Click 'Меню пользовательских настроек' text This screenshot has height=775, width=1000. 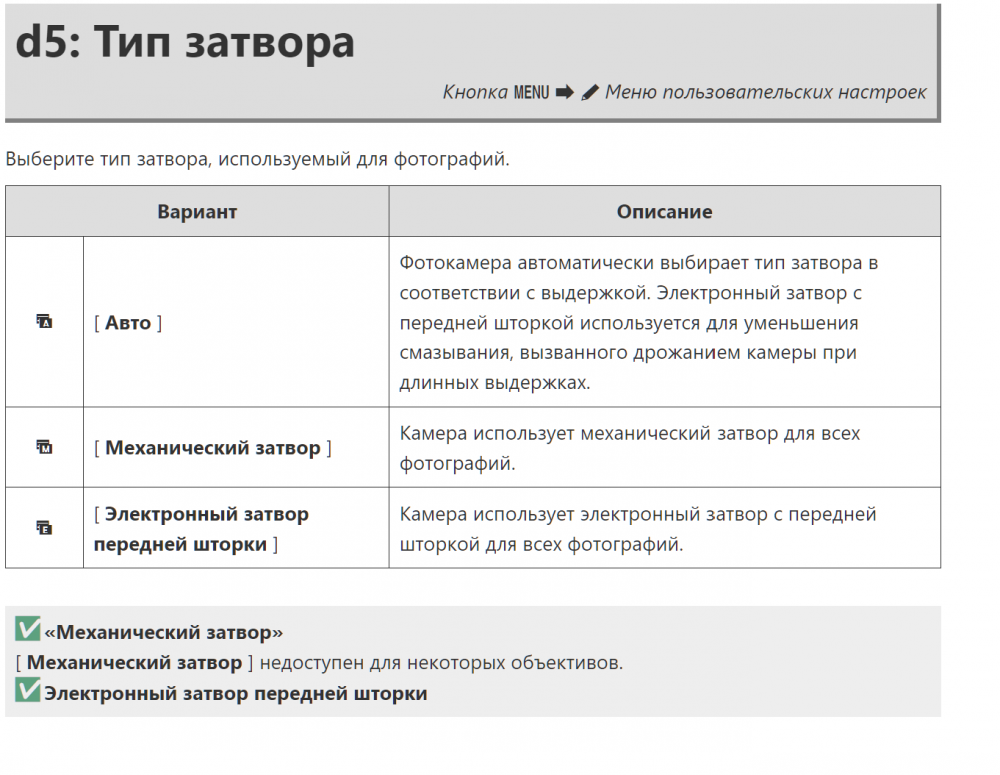[x=765, y=92]
